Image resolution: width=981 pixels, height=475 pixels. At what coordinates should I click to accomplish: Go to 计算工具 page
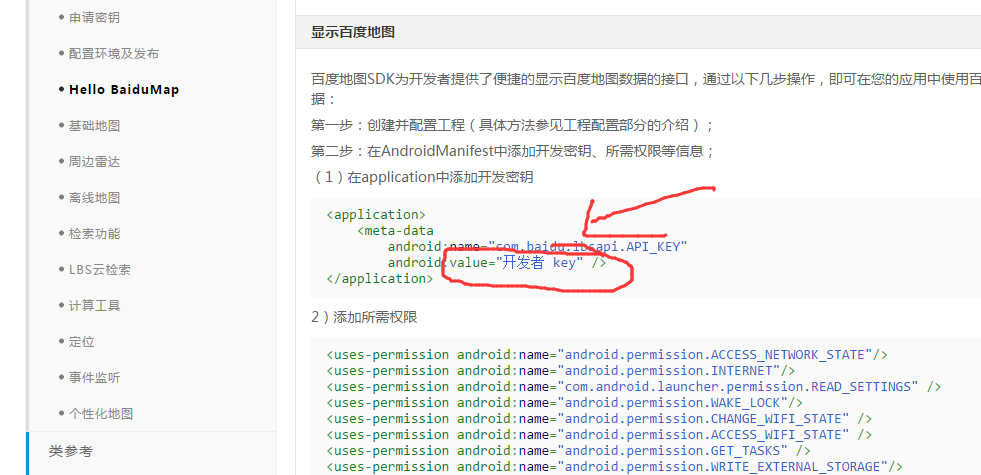(x=94, y=306)
